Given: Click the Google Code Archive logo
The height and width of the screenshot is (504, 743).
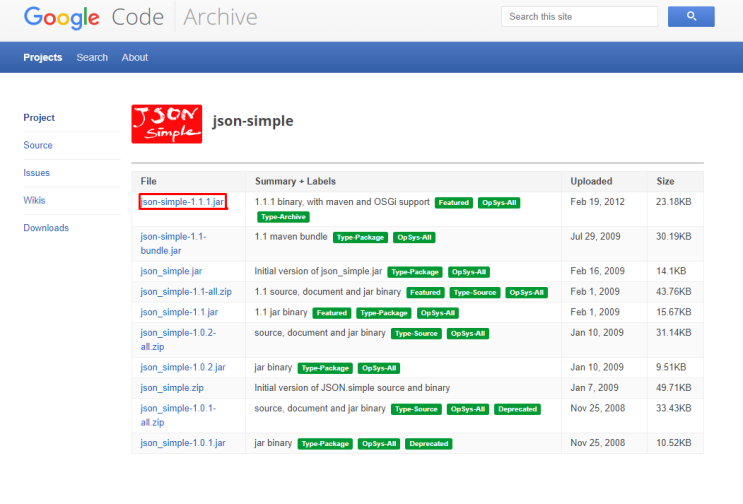Looking at the screenshot, I should tap(140, 17).
